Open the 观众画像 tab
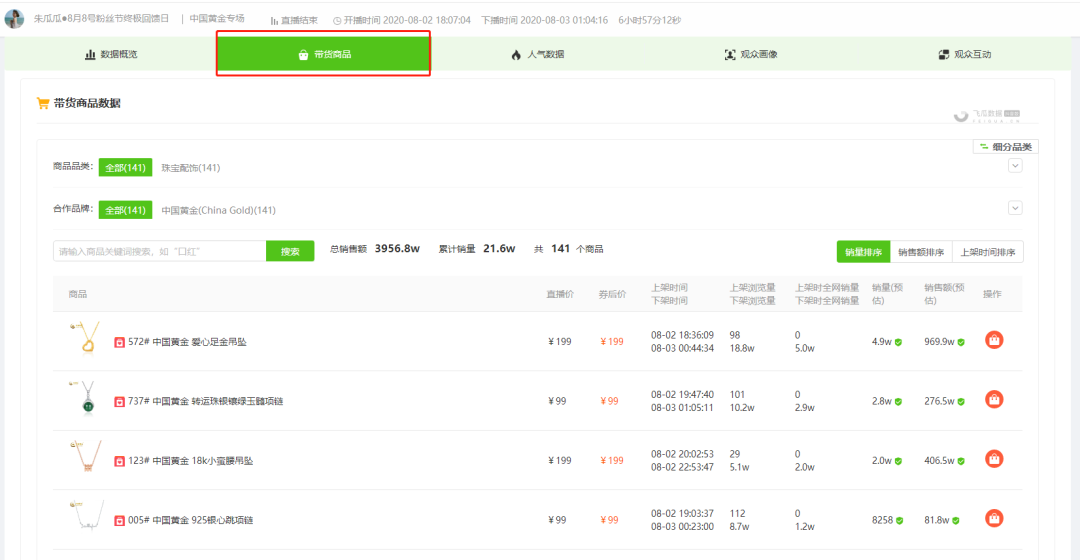The image size is (1080, 560). (751, 54)
